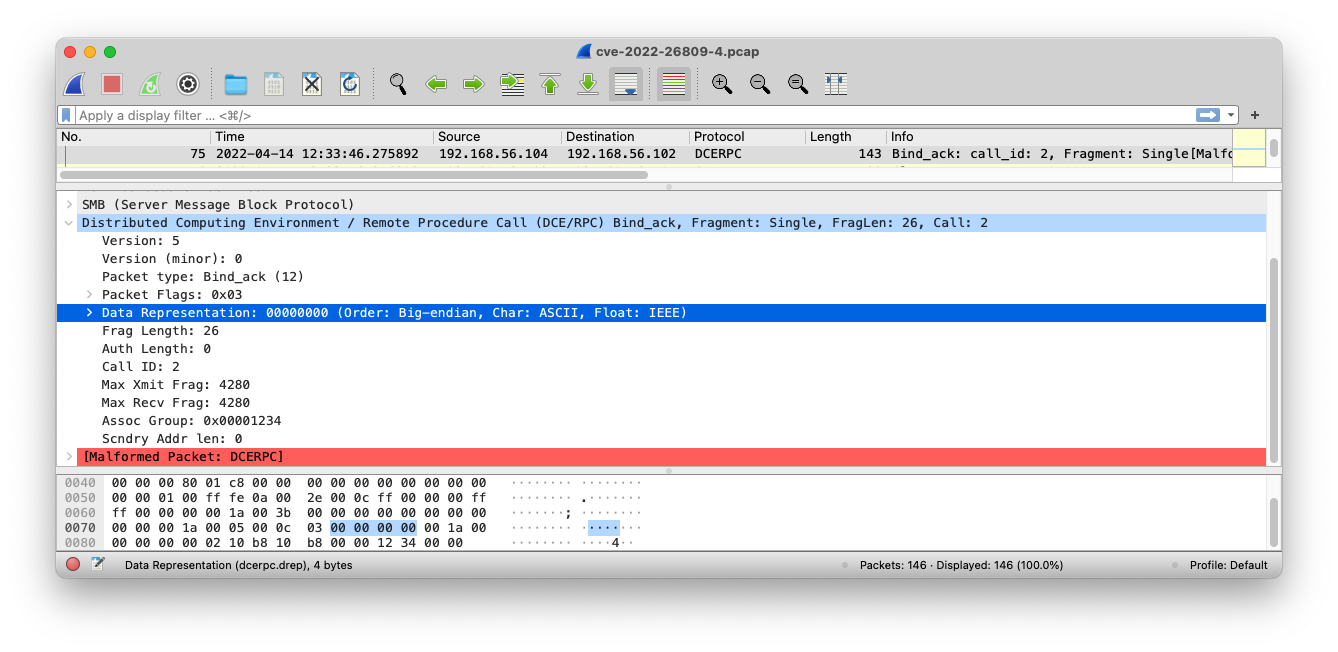The image size is (1338, 652).
Task: Expand the Malformed Packet DCERPC section
Action: [x=68, y=456]
